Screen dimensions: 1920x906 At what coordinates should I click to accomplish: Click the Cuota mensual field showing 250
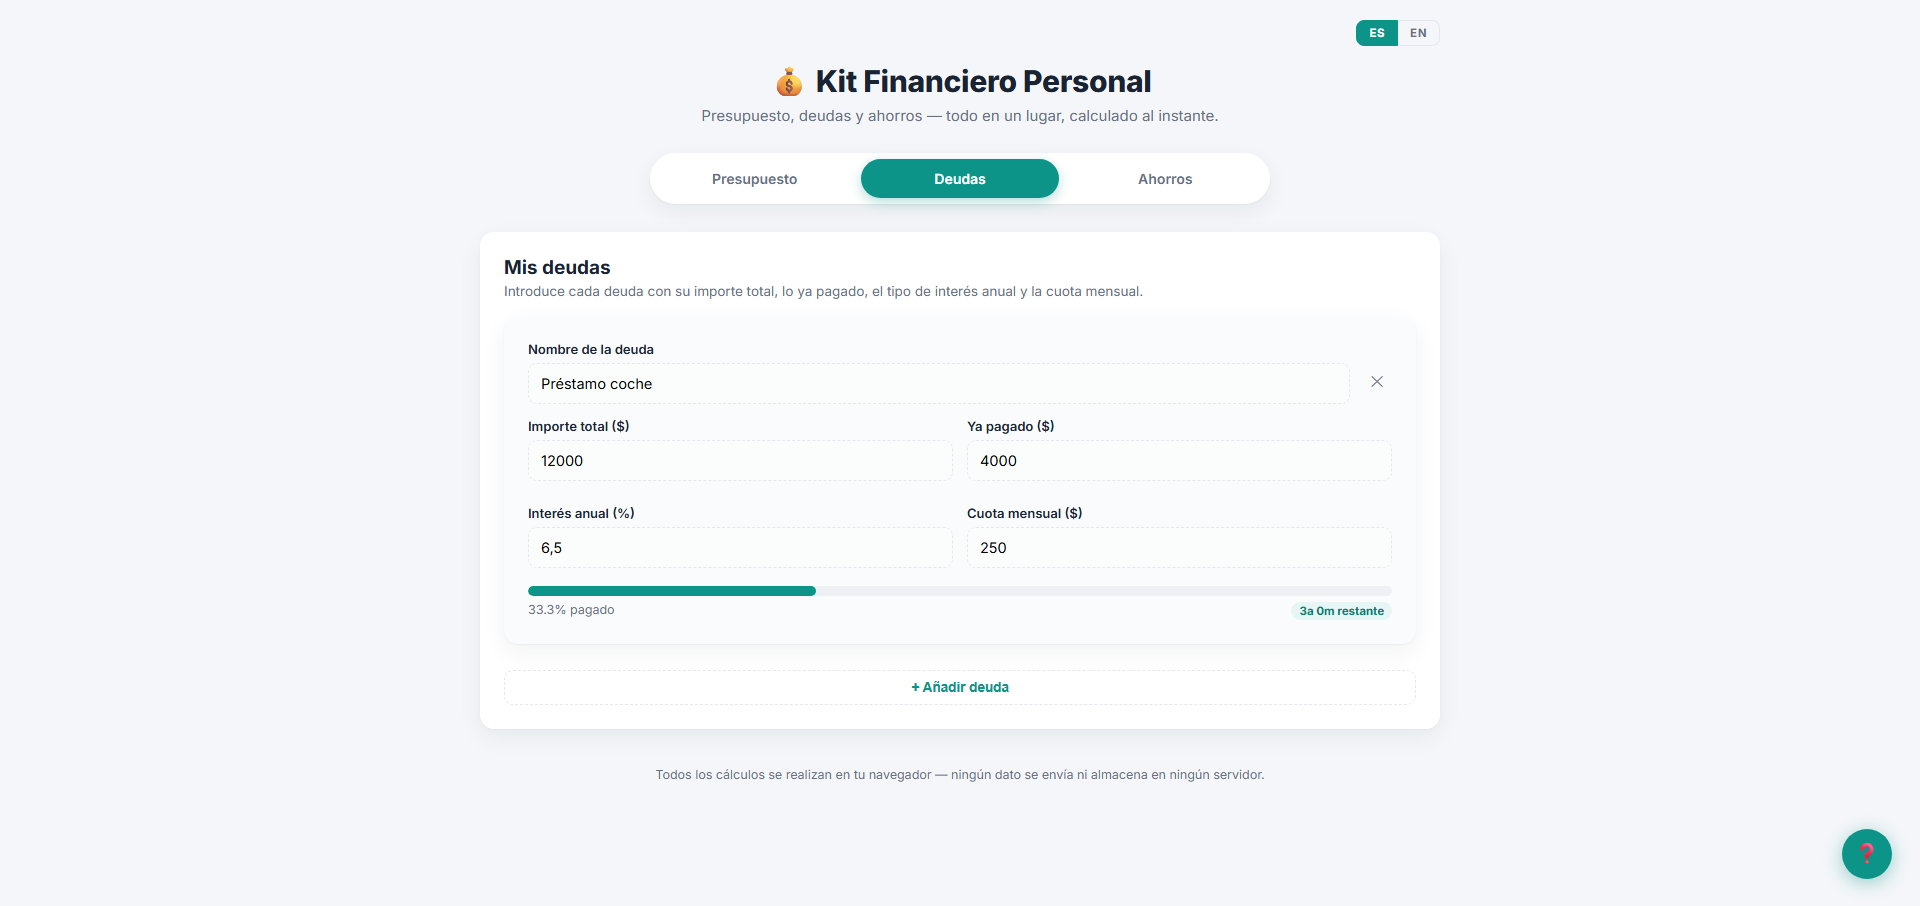click(x=1179, y=548)
